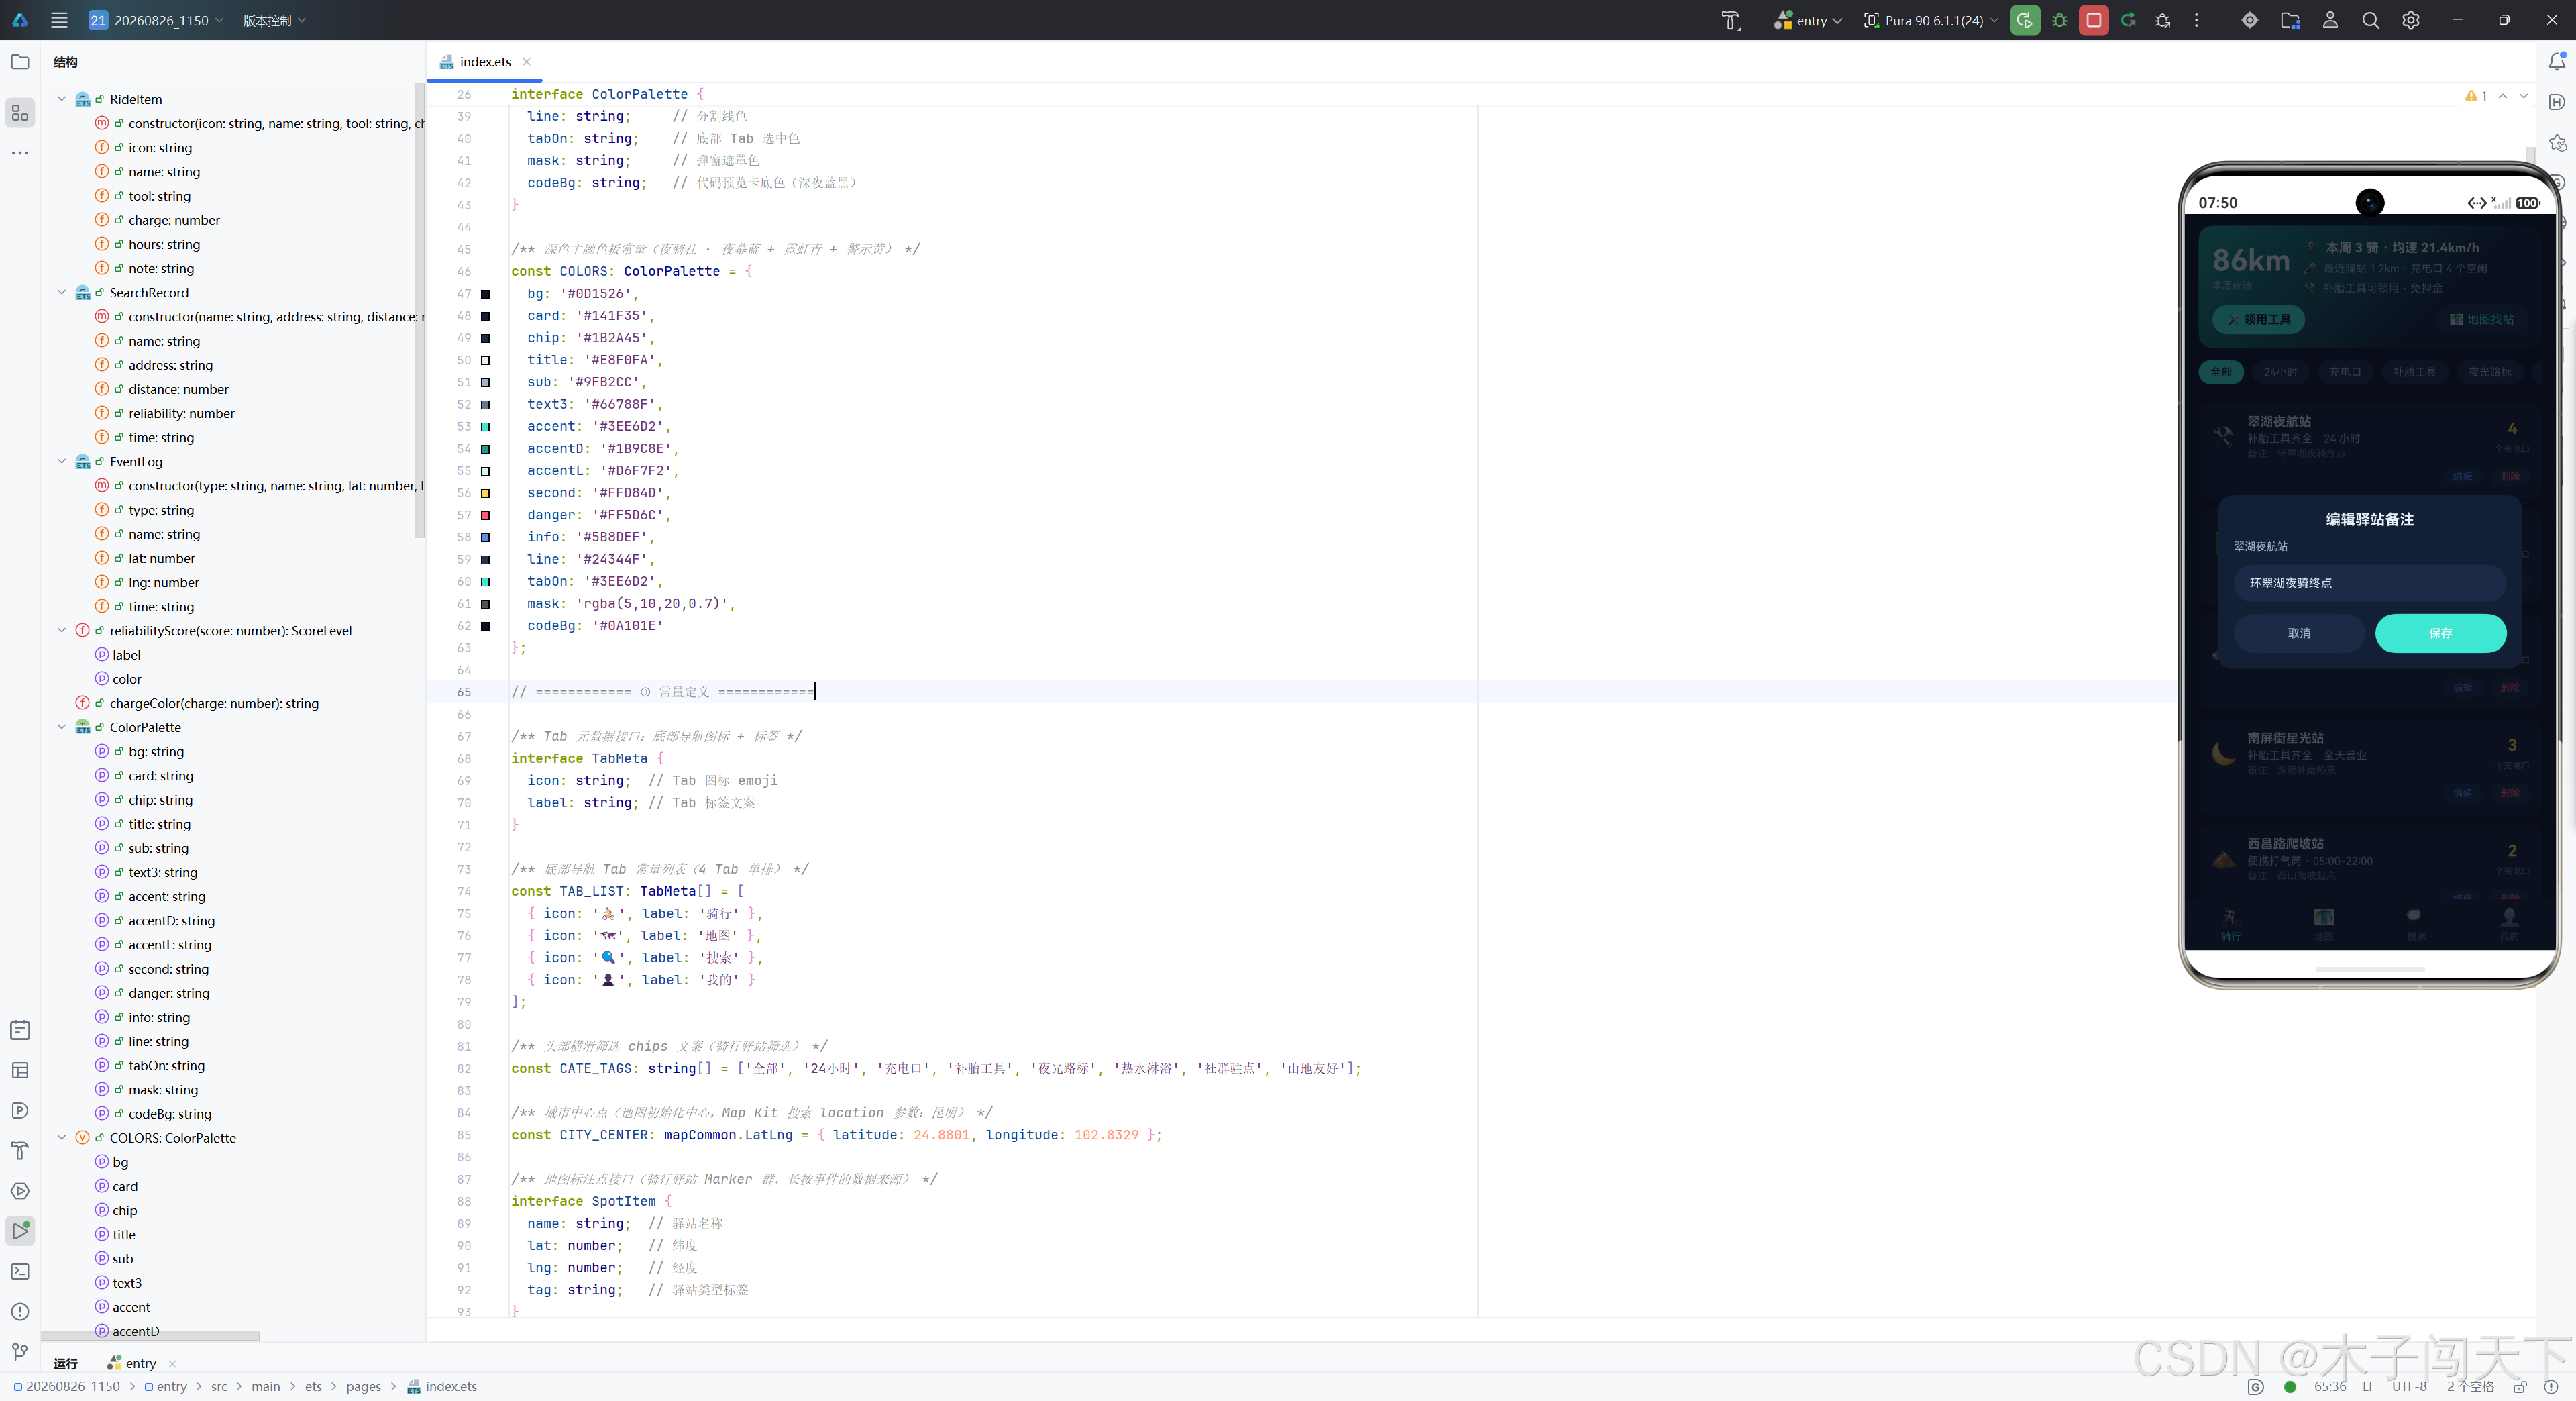2576x1401 pixels.
Task: Close the entry run tab
Action: pos(173,1364)
